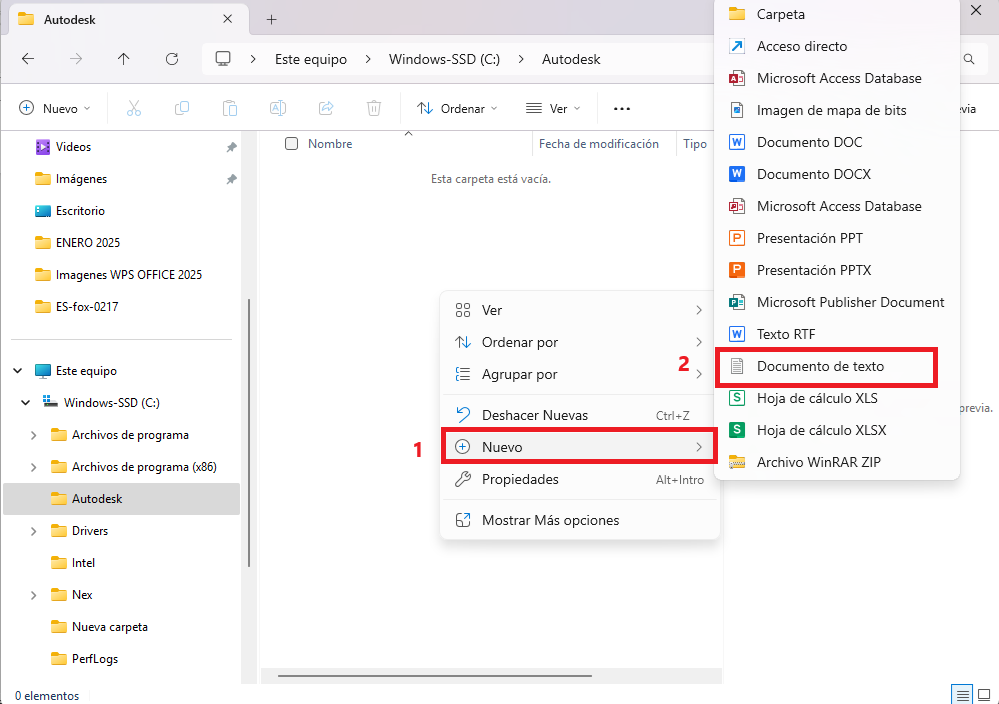Select Documento de texto from submenu
Image resolution: width=999 pixels, height=704 pixels.
click(x=820, y=367)
